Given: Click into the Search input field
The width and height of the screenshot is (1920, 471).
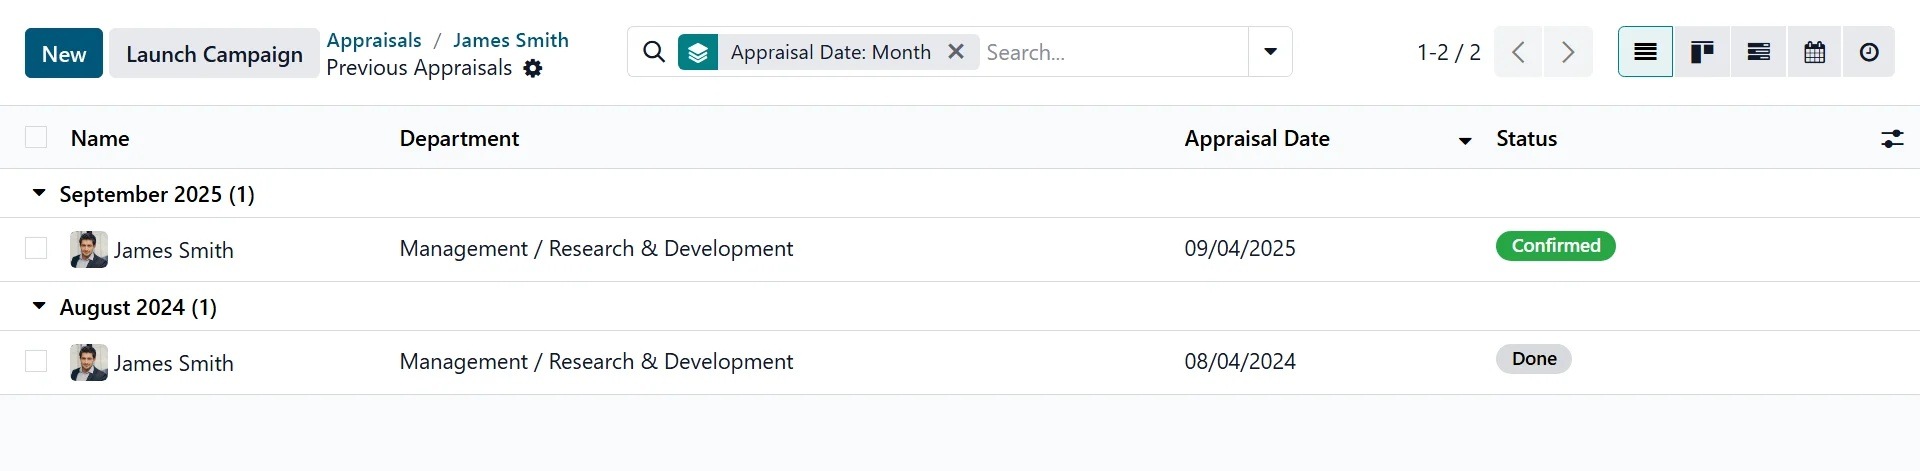Looking at the screenshot, I should pos(1112,52).
